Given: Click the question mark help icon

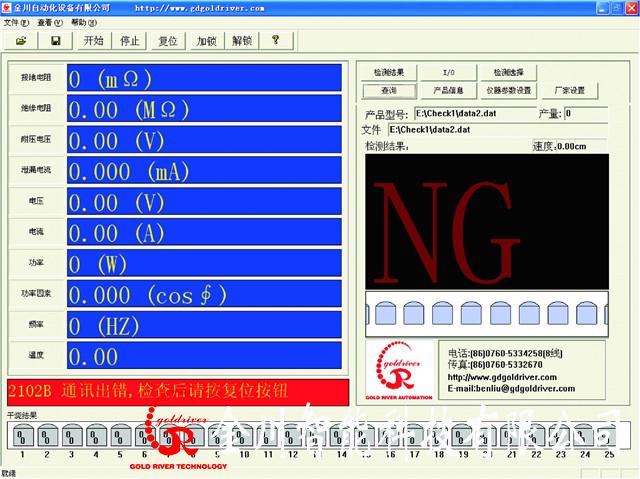Looking at the screenshot, I should (275, 41).
